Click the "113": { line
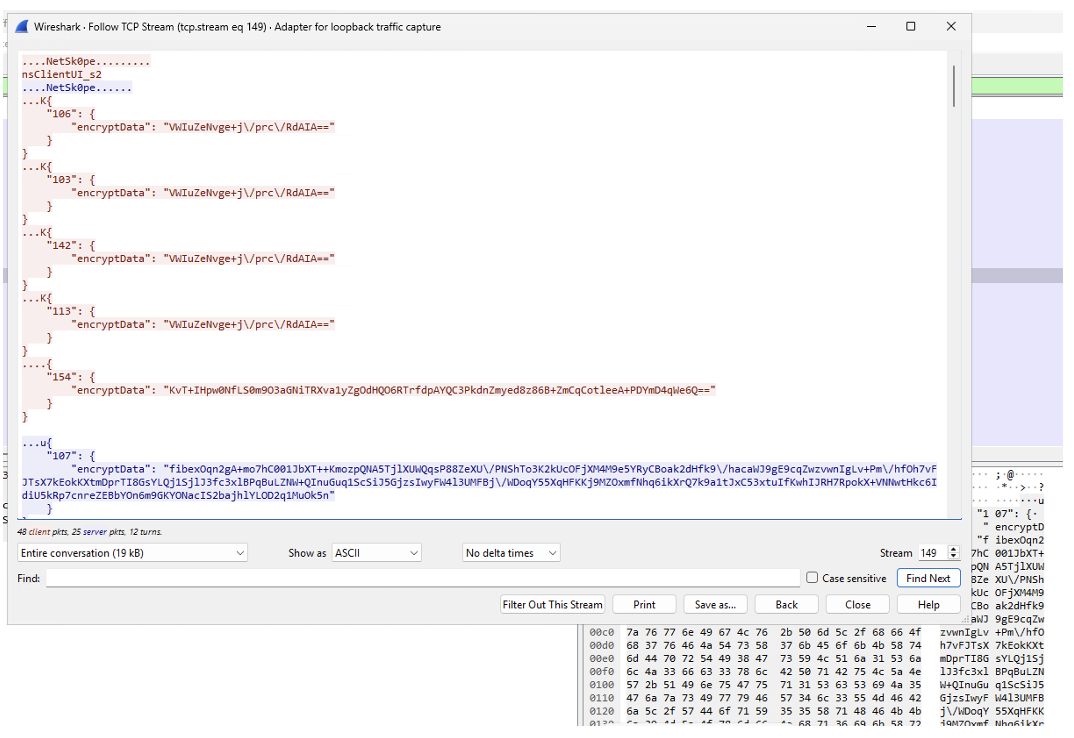 coord(71,311)
